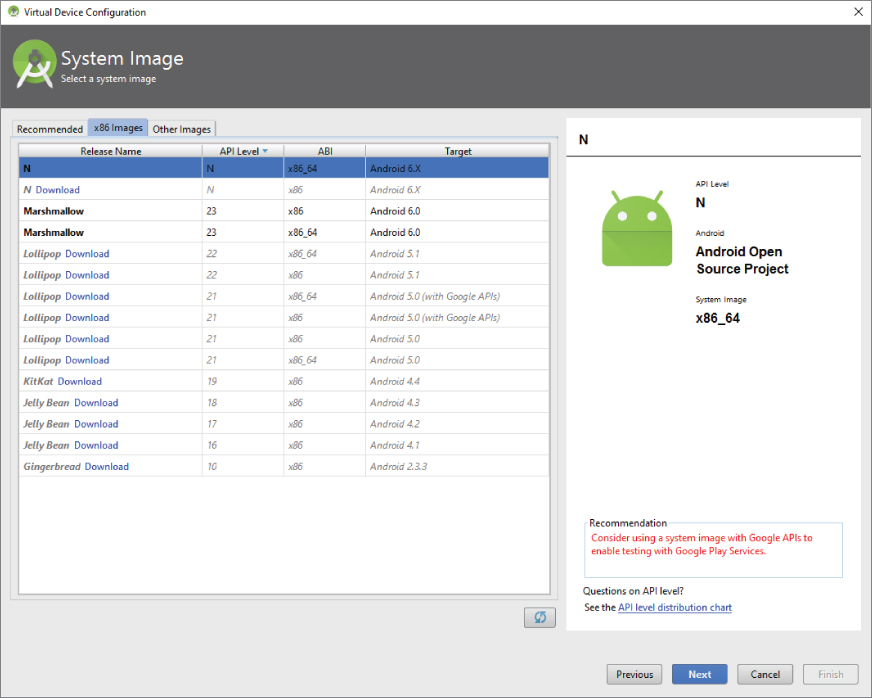Download the Lollipop Android 5.1 x86_64 image

[x=87, y=253]
